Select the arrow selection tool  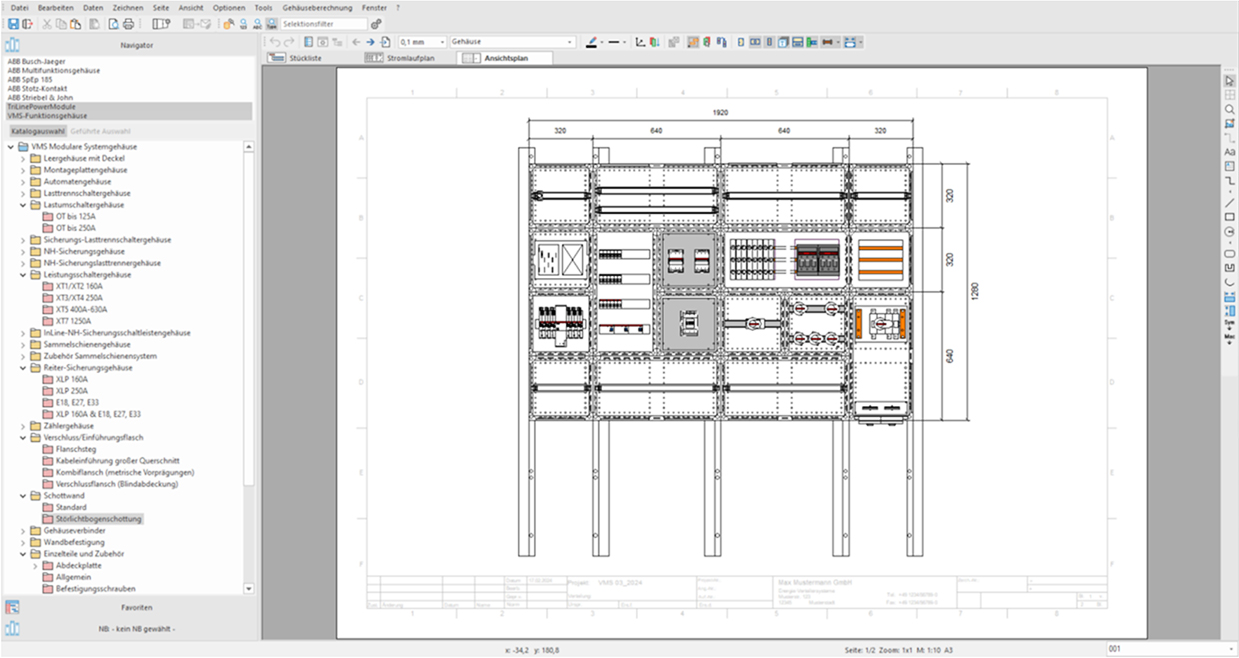point(1230,80)
